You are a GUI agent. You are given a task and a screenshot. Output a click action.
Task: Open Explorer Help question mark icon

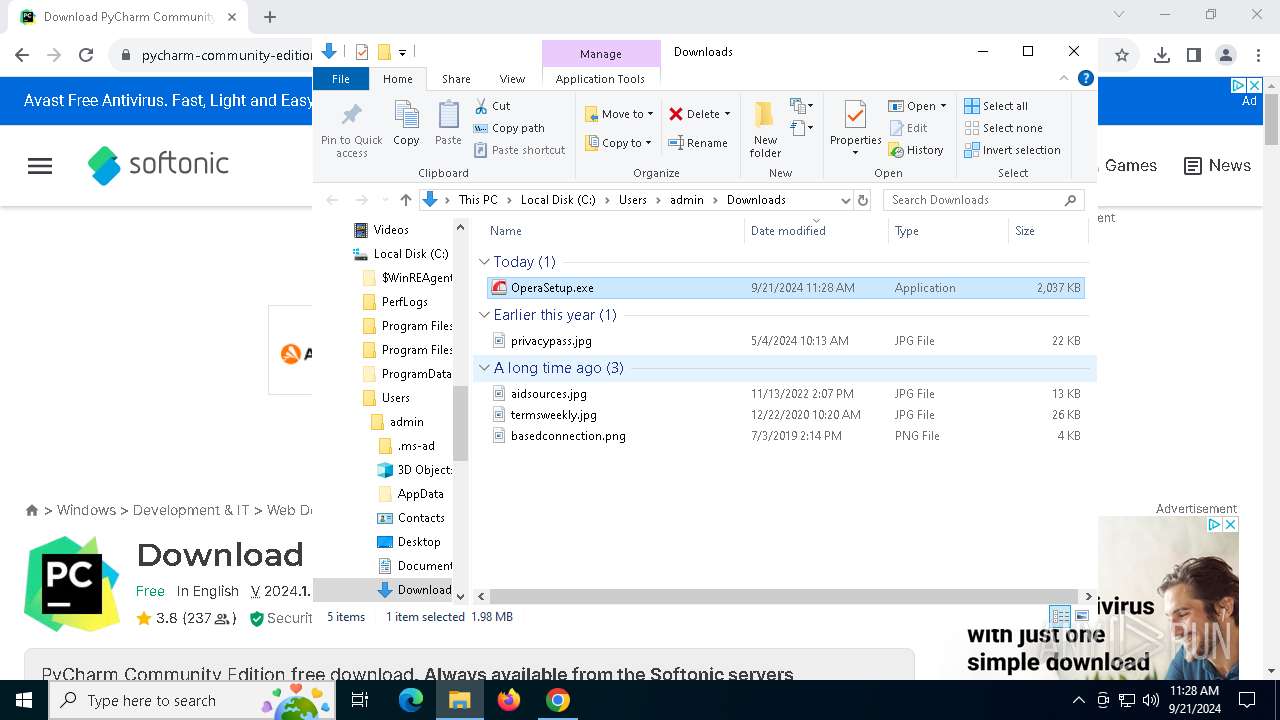pyautogui.click(x=1086, y=78)
